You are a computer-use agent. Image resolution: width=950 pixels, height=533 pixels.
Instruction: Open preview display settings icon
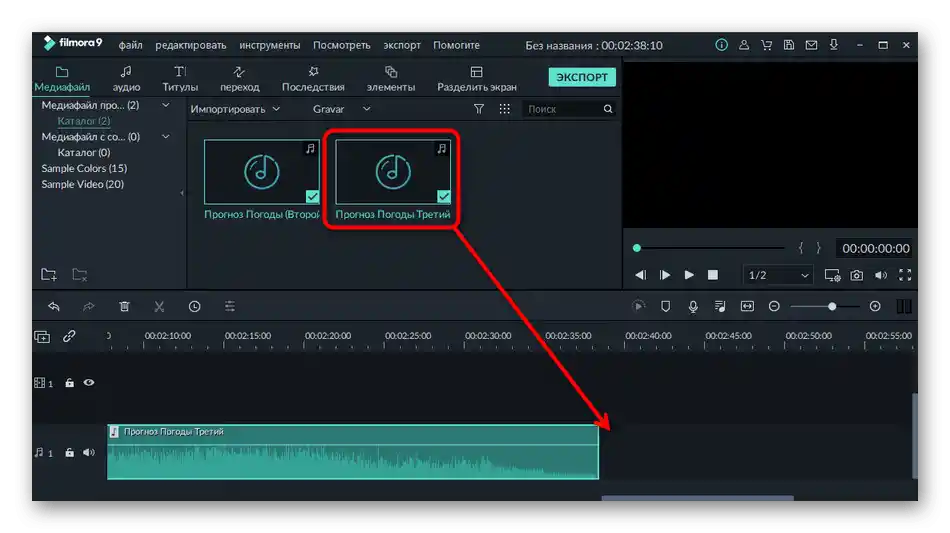click(x=832, y=276)
